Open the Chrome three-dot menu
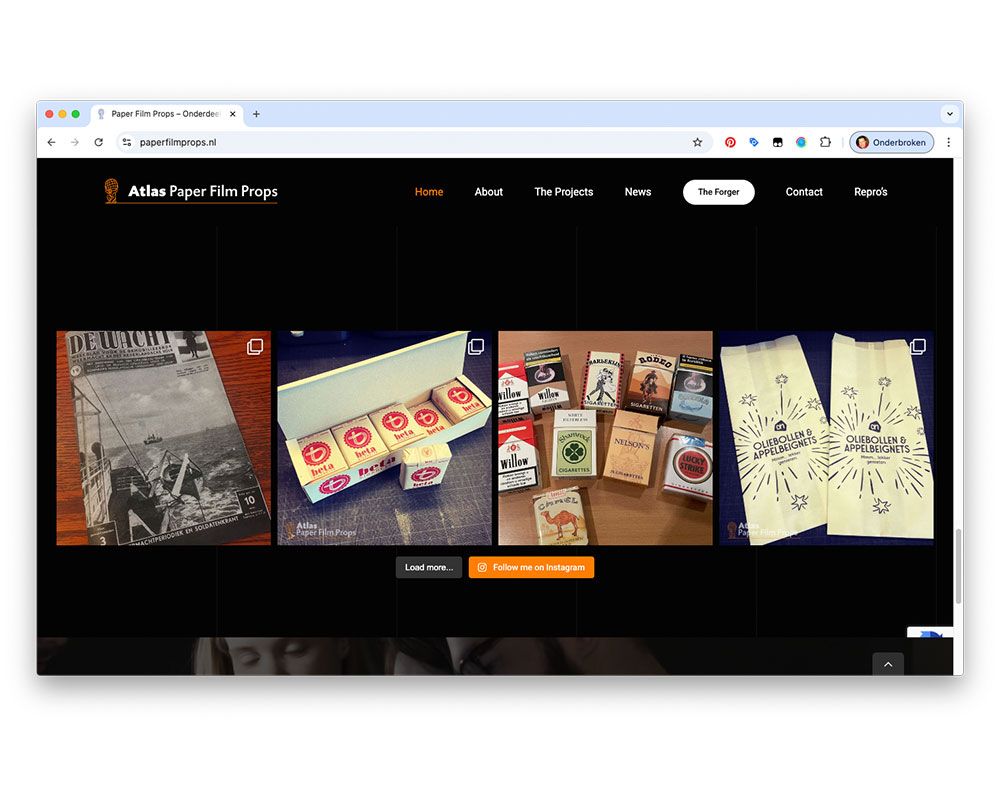 [948, 142]
